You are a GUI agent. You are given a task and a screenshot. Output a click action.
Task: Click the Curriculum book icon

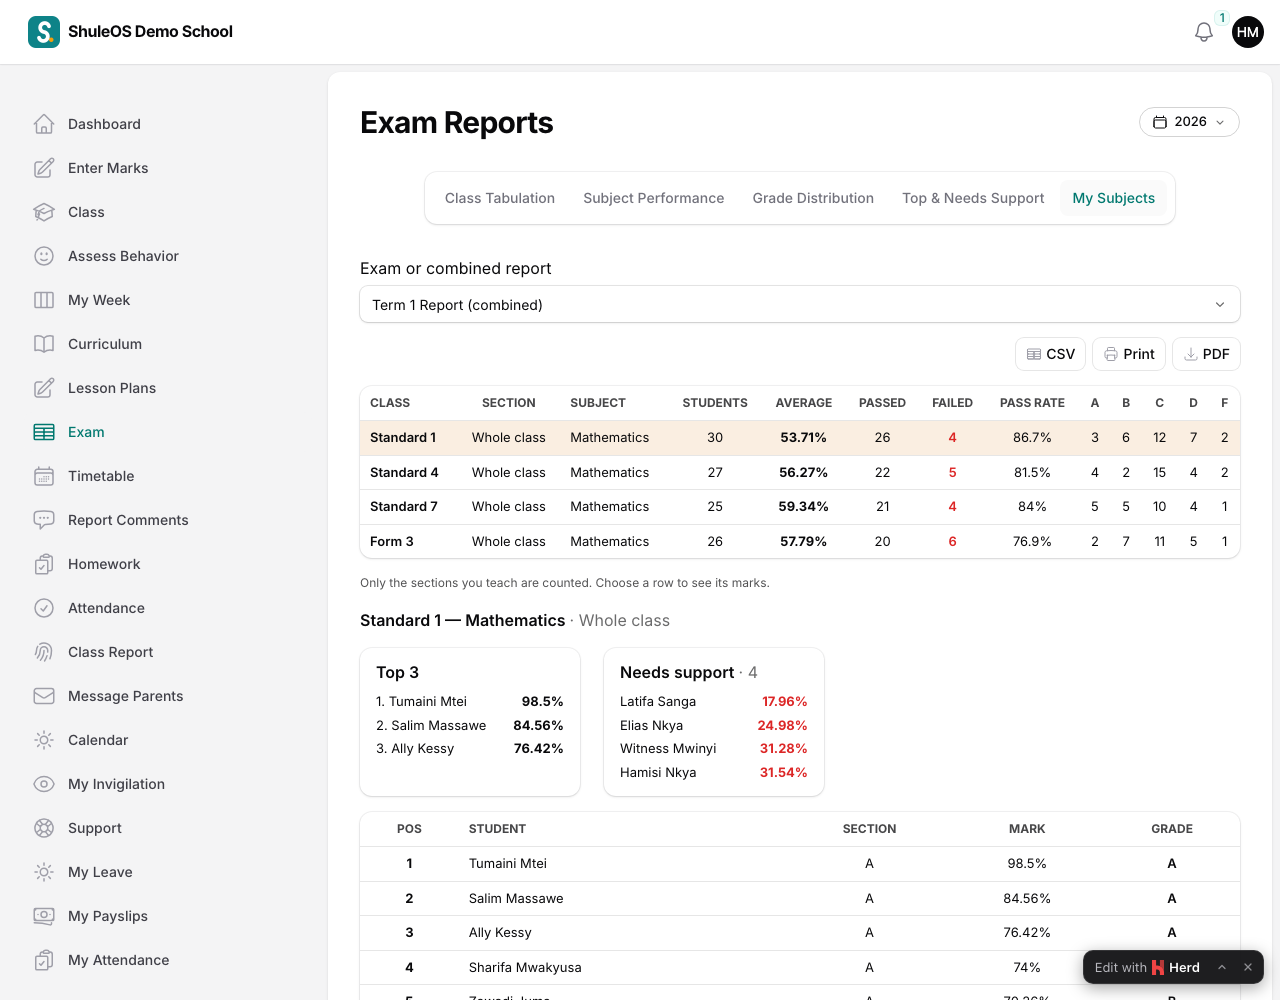[44, 344]
